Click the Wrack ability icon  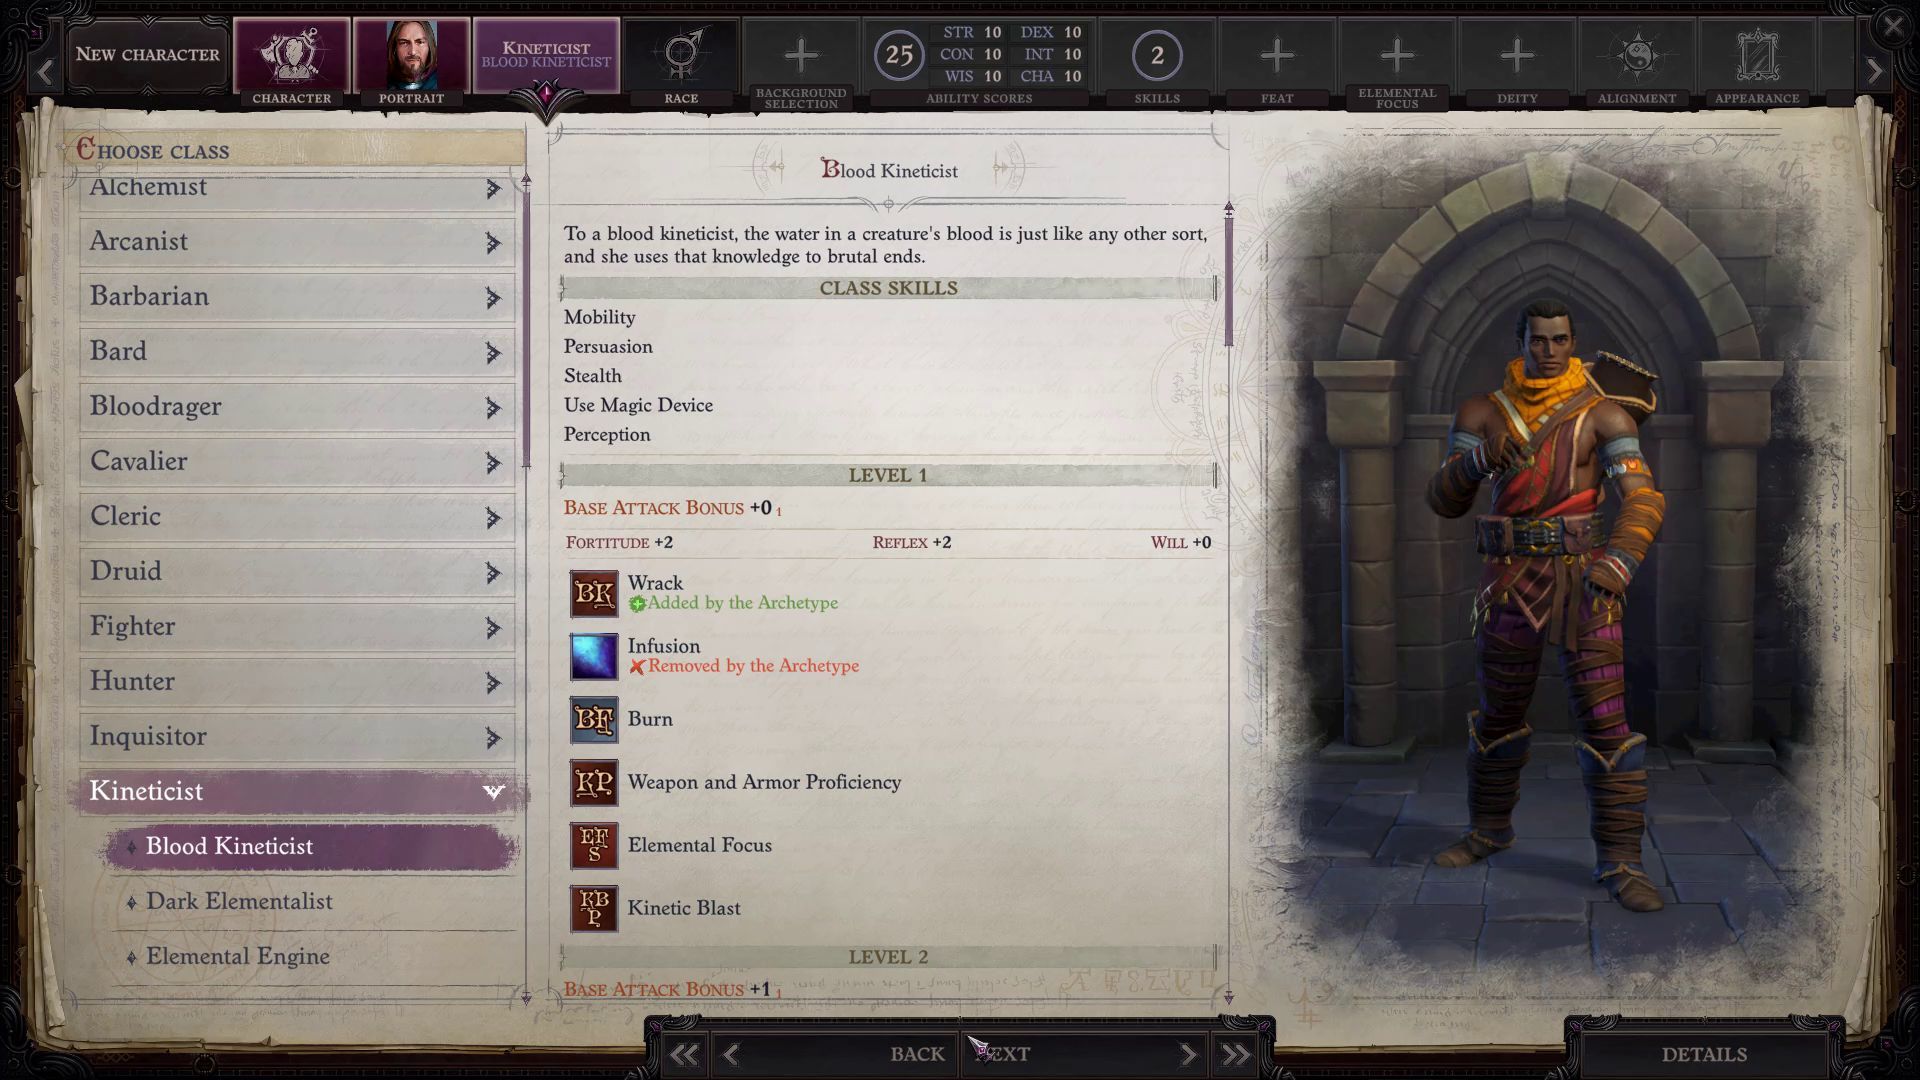point(594,594)
